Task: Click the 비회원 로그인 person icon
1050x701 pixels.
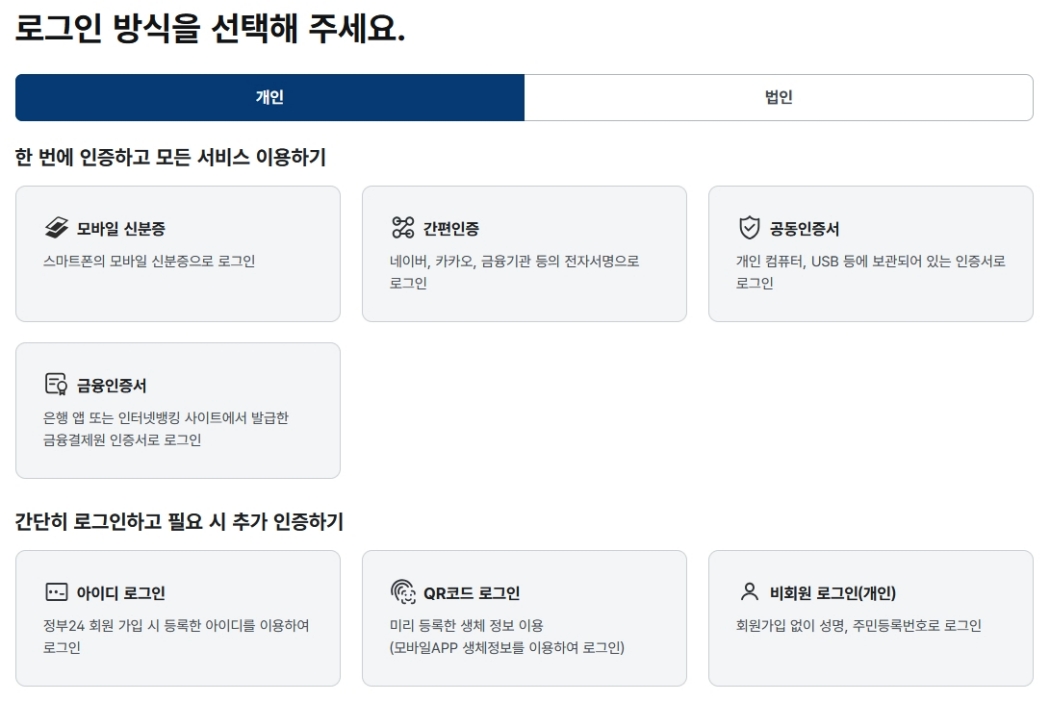Action: (749, 592)
